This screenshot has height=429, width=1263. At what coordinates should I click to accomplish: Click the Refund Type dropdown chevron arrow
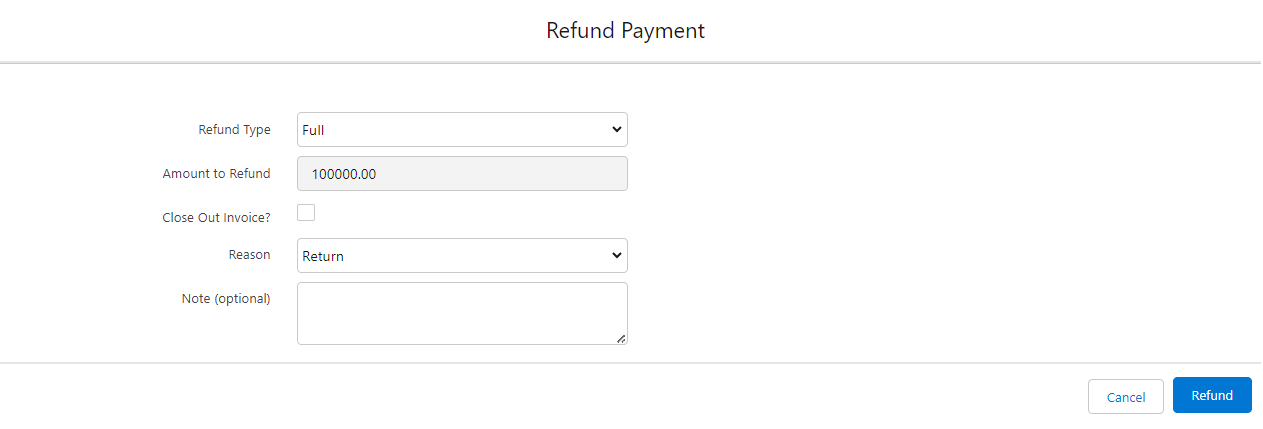pyautogui.click(x=616, y=130)
